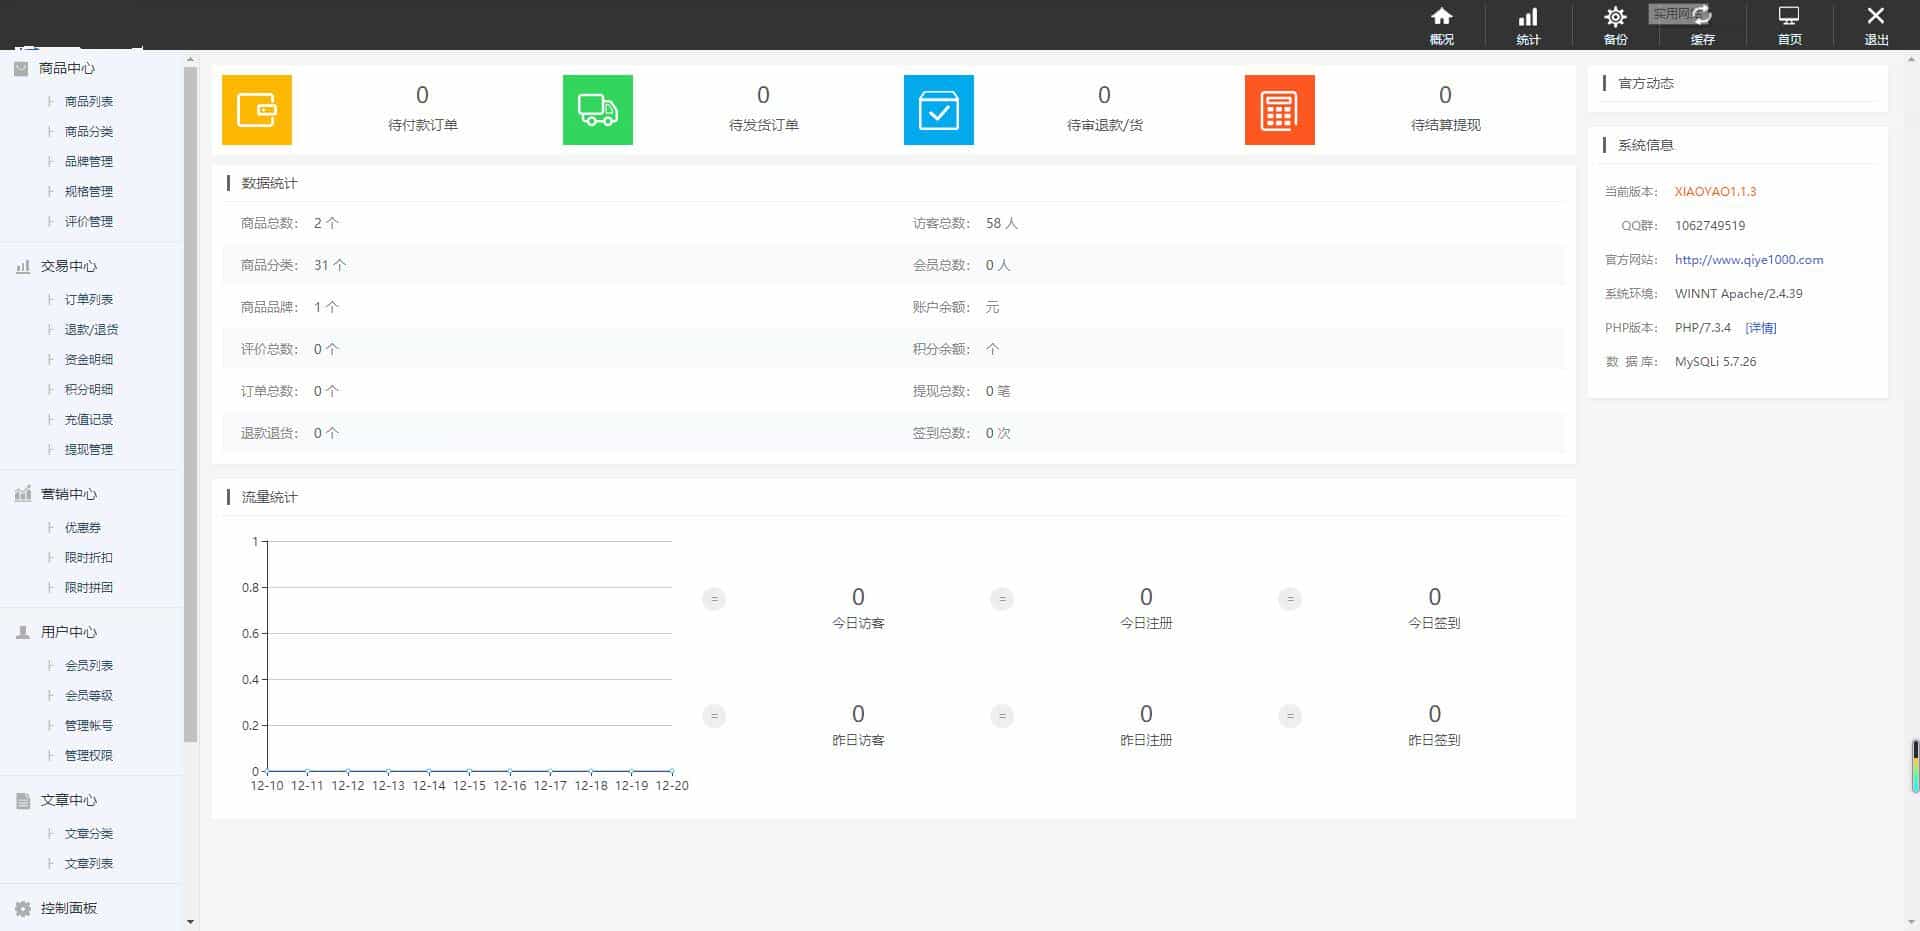Go to 退款/退货
Image resolution: width=1920 pixels, height=931 pixels.
[x=91, y=329]
